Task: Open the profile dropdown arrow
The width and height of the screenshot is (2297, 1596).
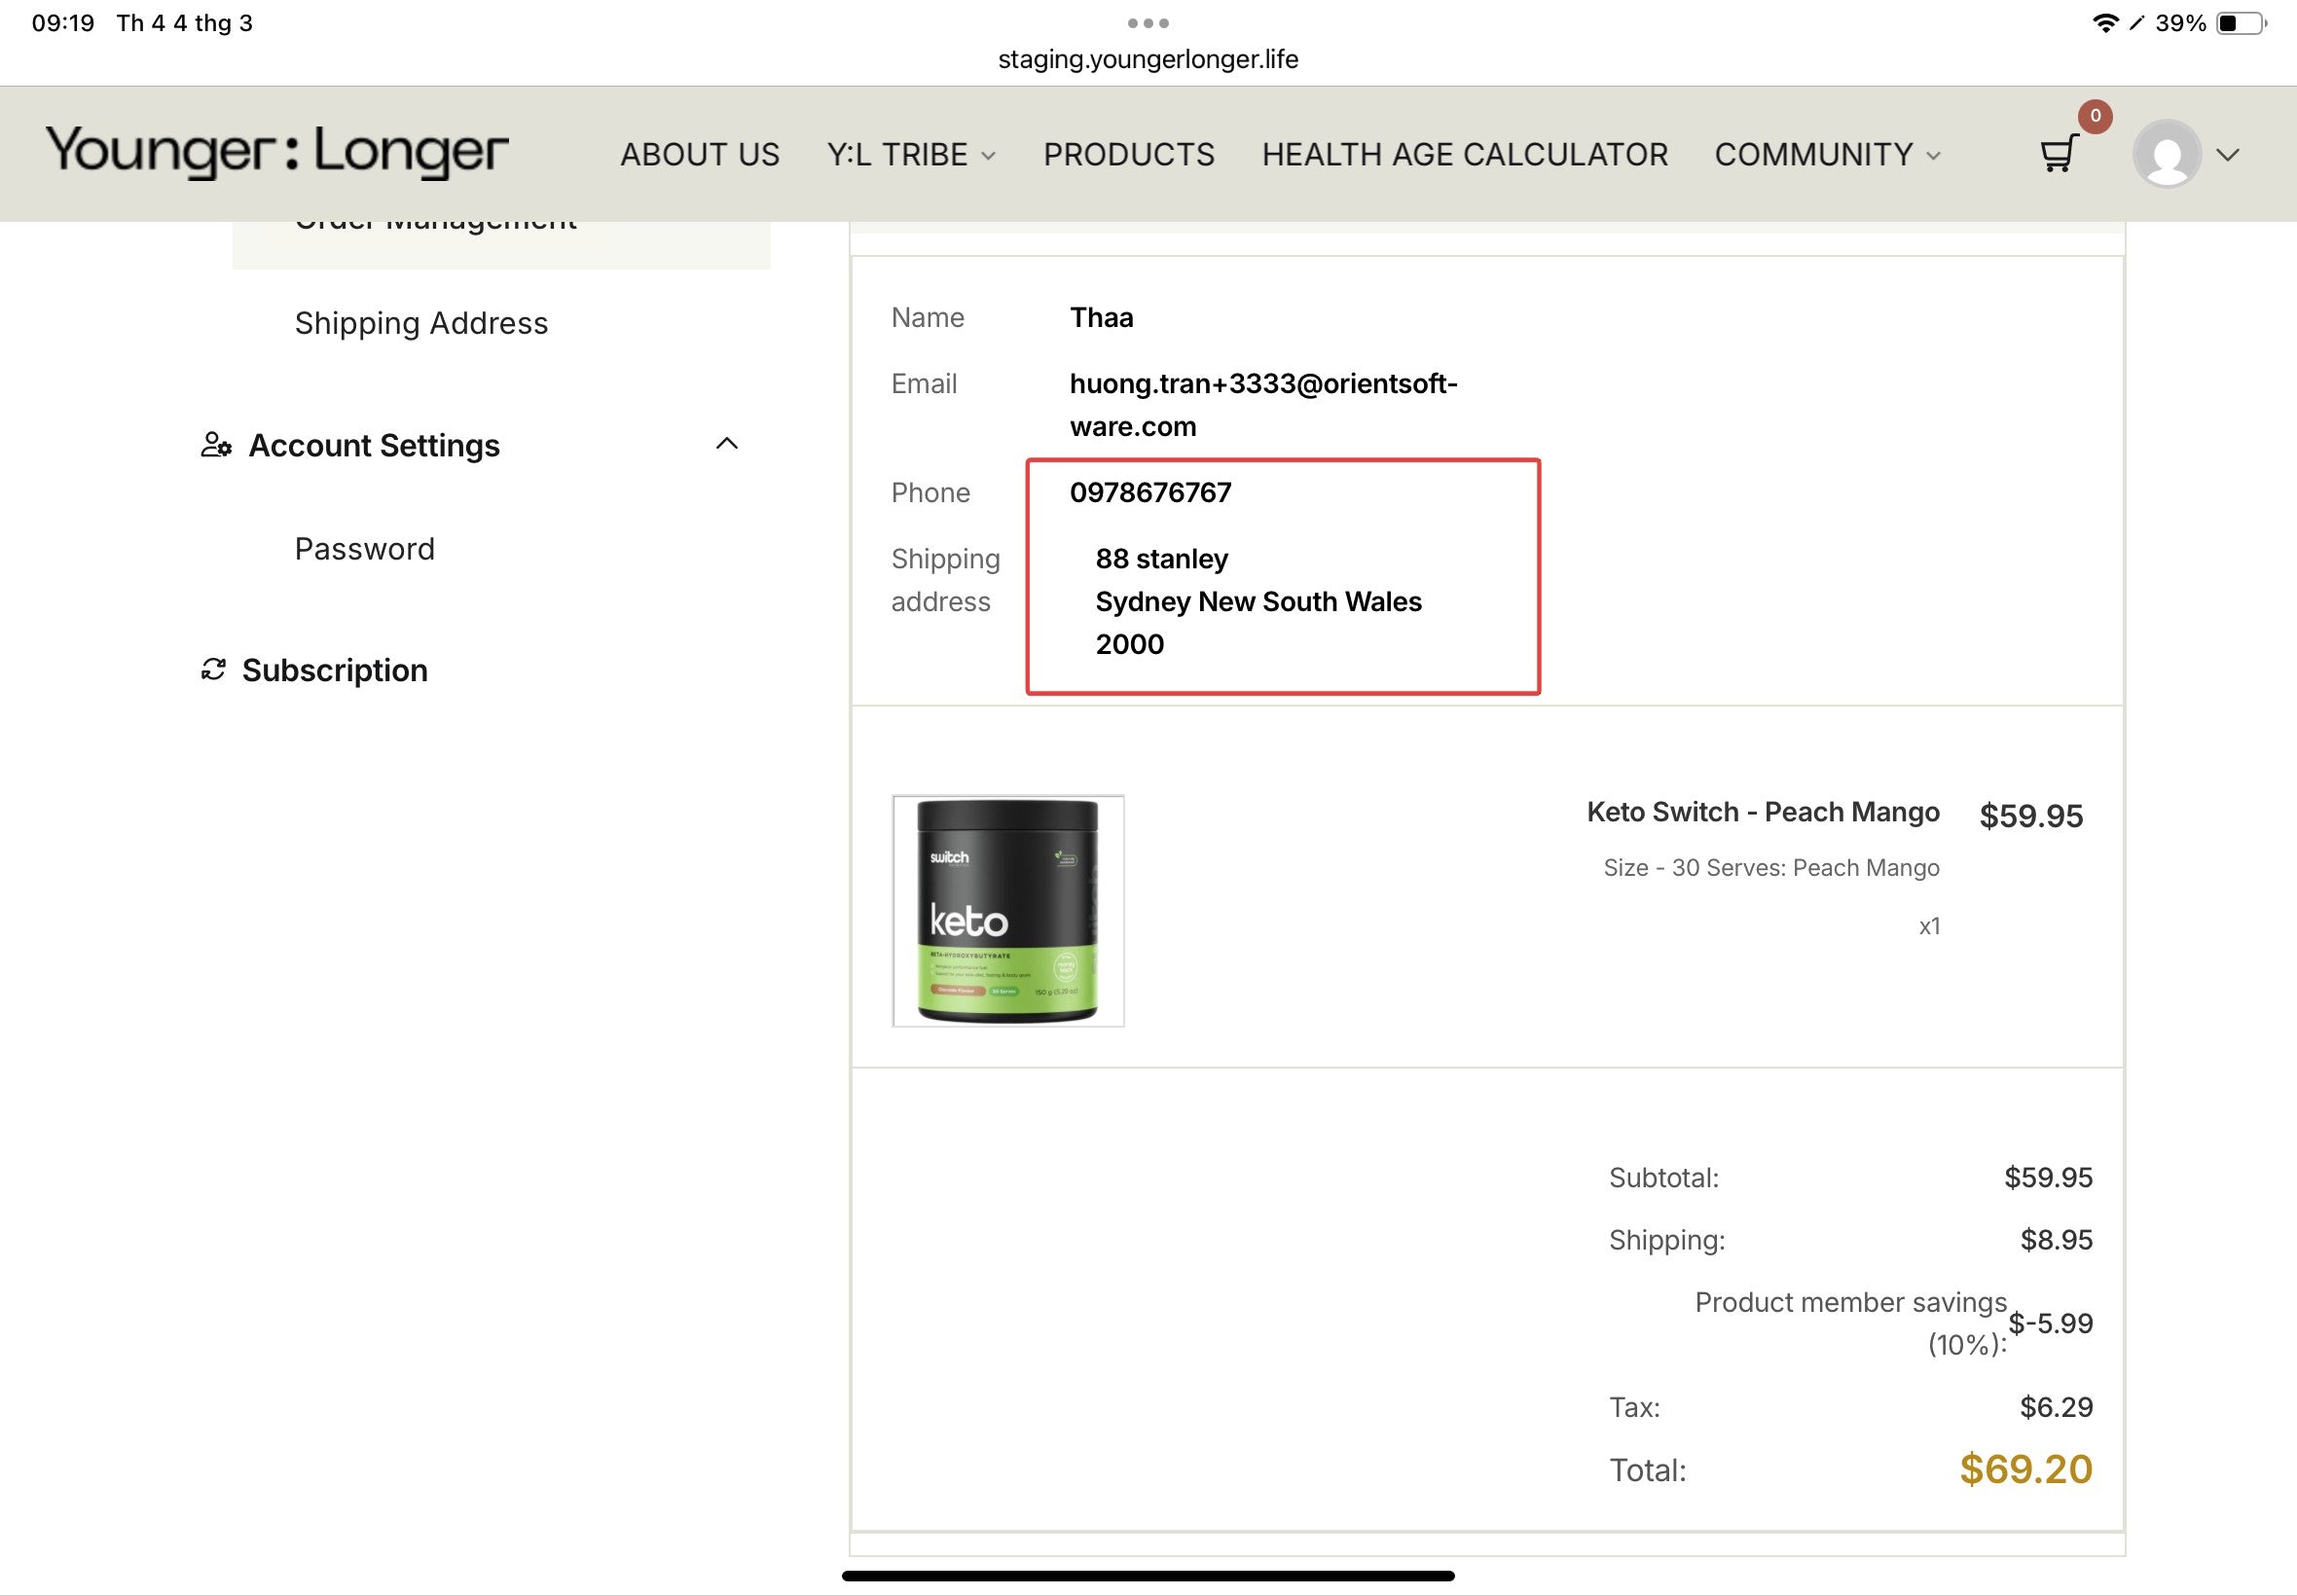Action: [x=2227, y=155]
